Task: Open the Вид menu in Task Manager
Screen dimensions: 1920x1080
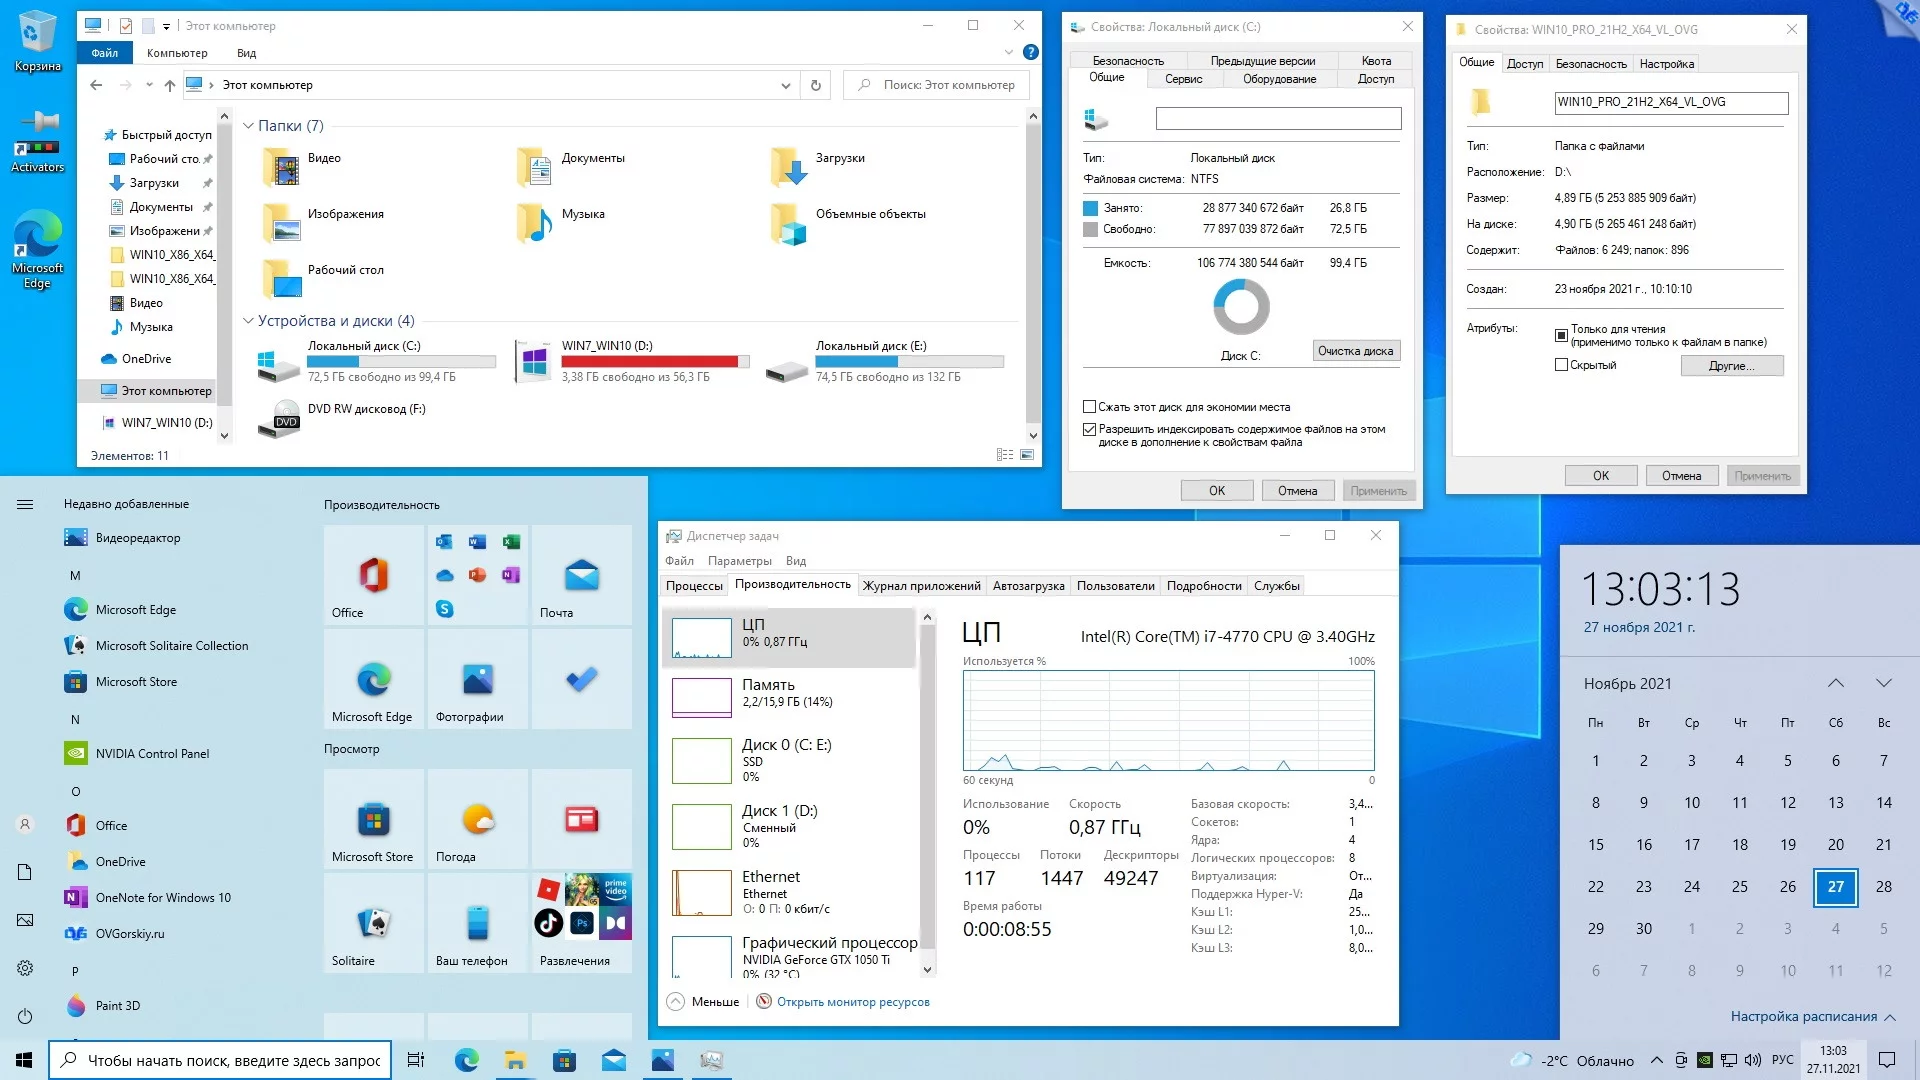Action: coord(795,561)
